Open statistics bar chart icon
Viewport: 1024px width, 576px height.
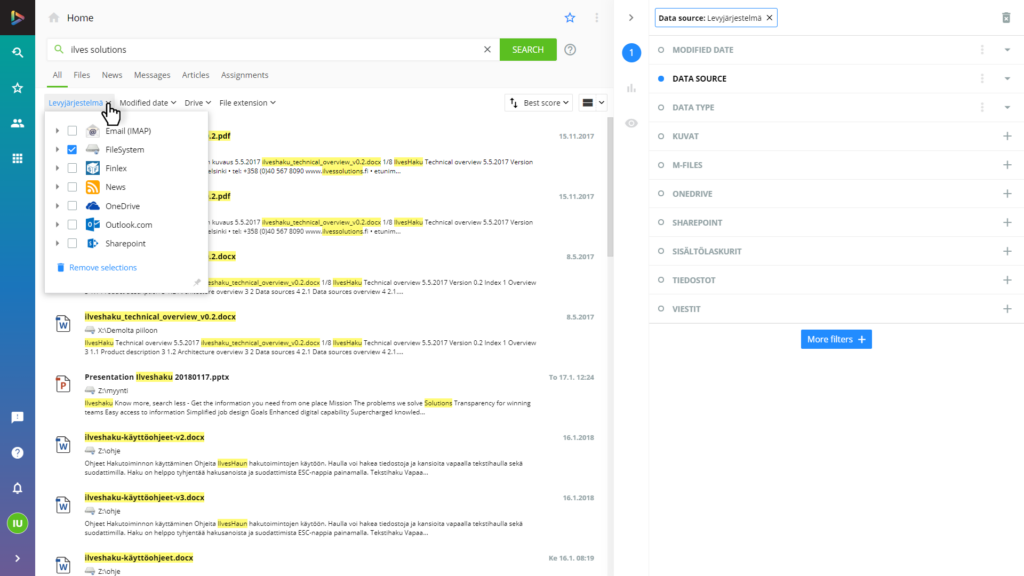632,88
